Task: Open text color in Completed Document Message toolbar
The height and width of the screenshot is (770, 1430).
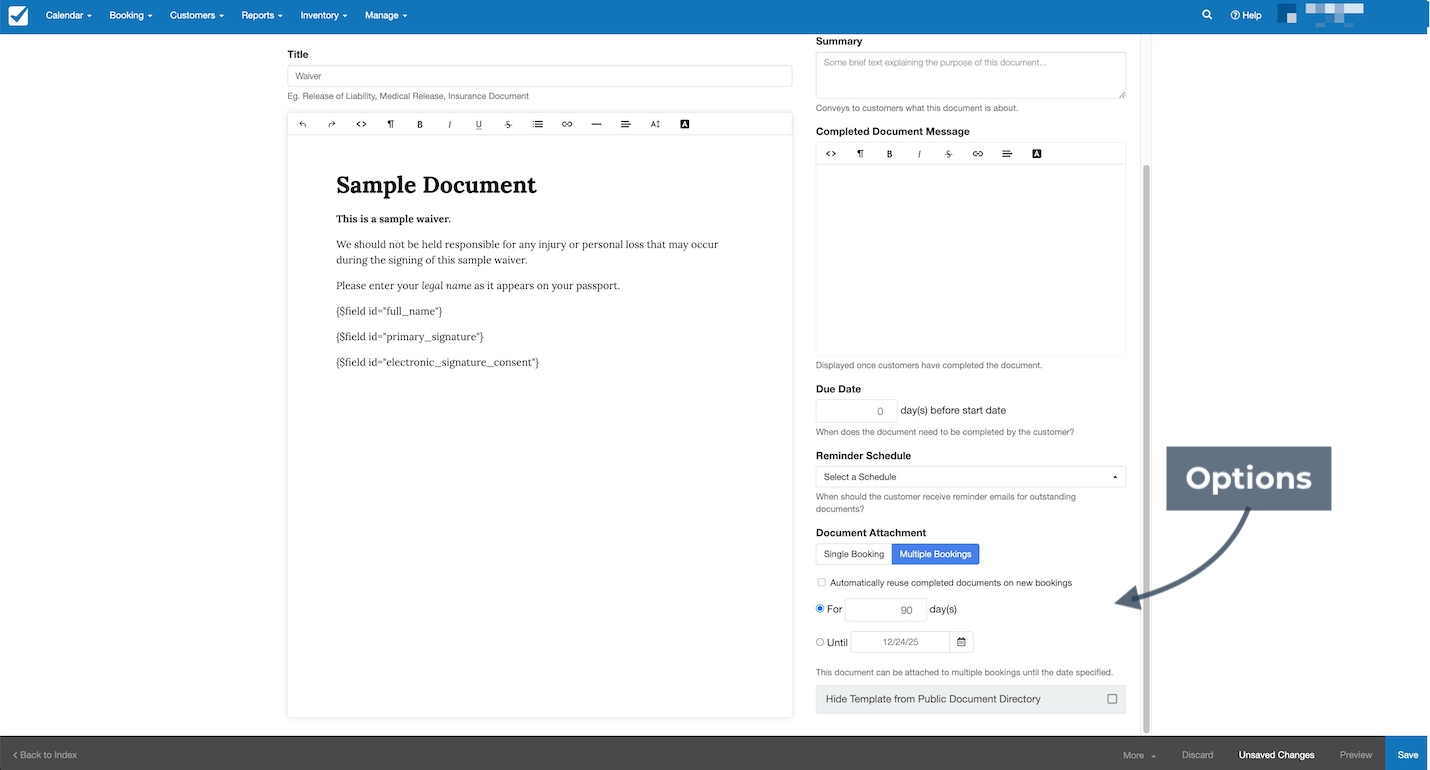Action: tap(1037, 154)
